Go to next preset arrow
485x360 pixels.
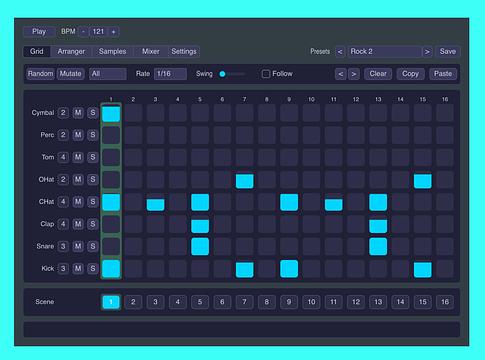tap(427, 52)
